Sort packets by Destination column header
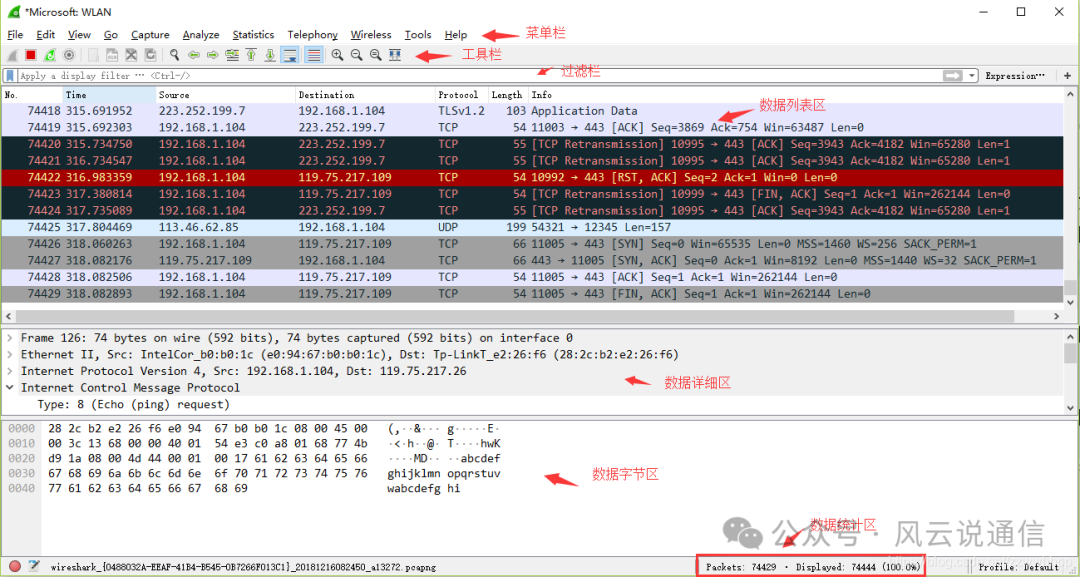Image resolution: width=1080 pixels, height=577 pixels. point(365,95)
